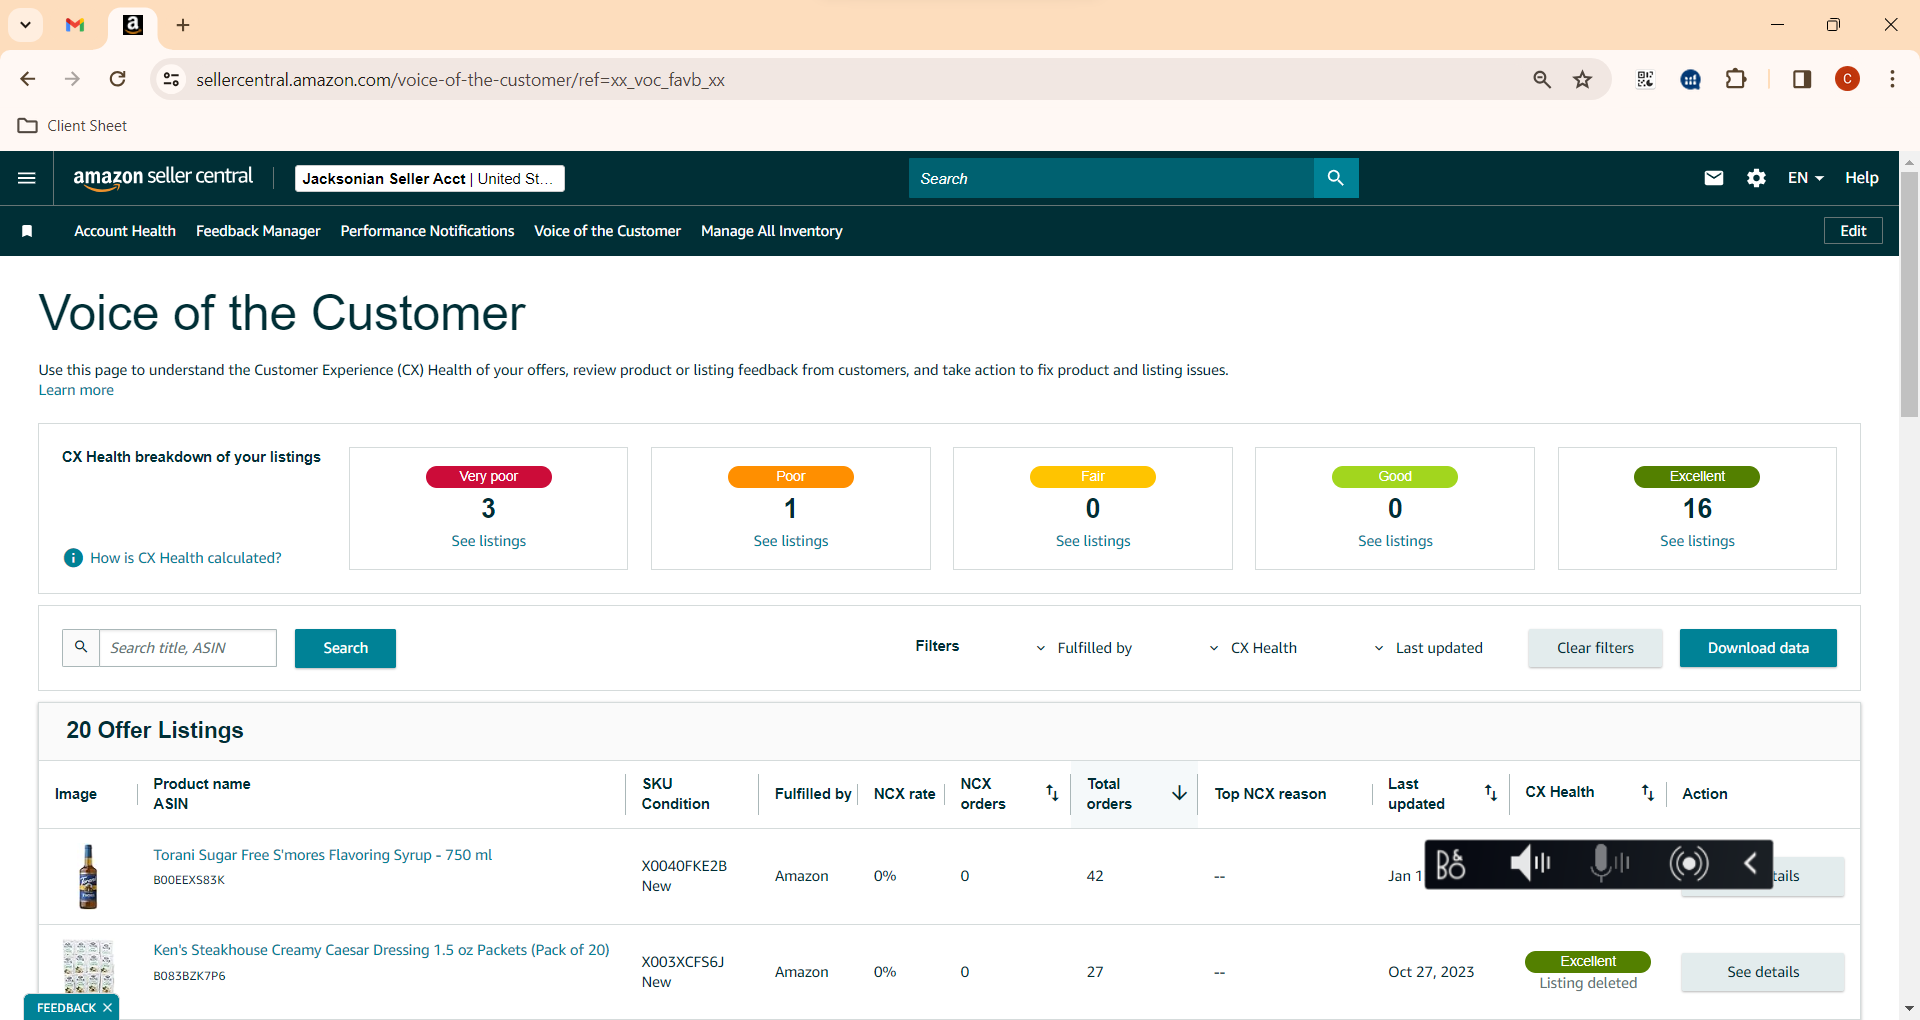
Task: Switch to the Gmail browser tab
Action: click(x=75, y=25)
